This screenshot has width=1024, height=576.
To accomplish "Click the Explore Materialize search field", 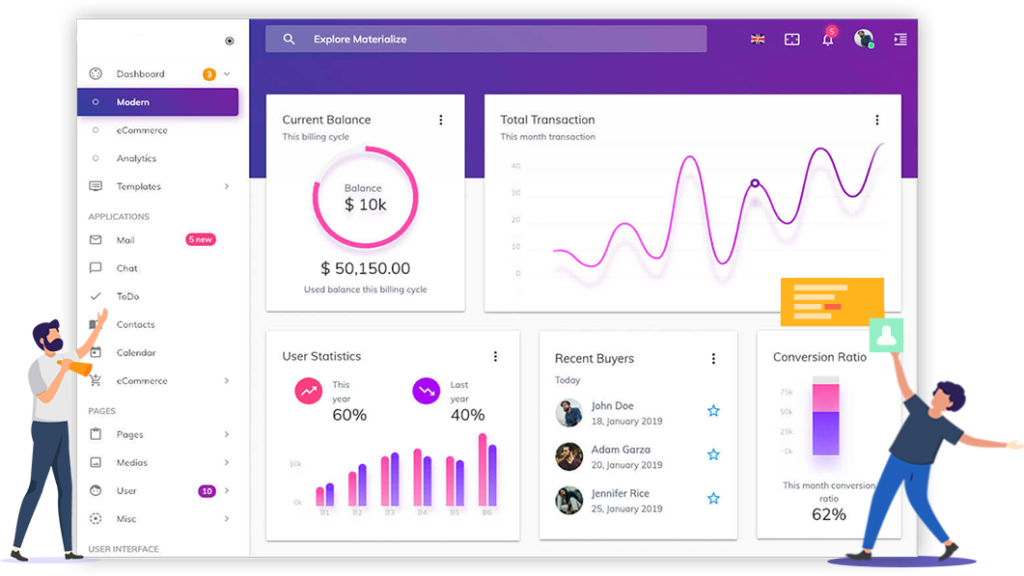I will tap(500, 39).
